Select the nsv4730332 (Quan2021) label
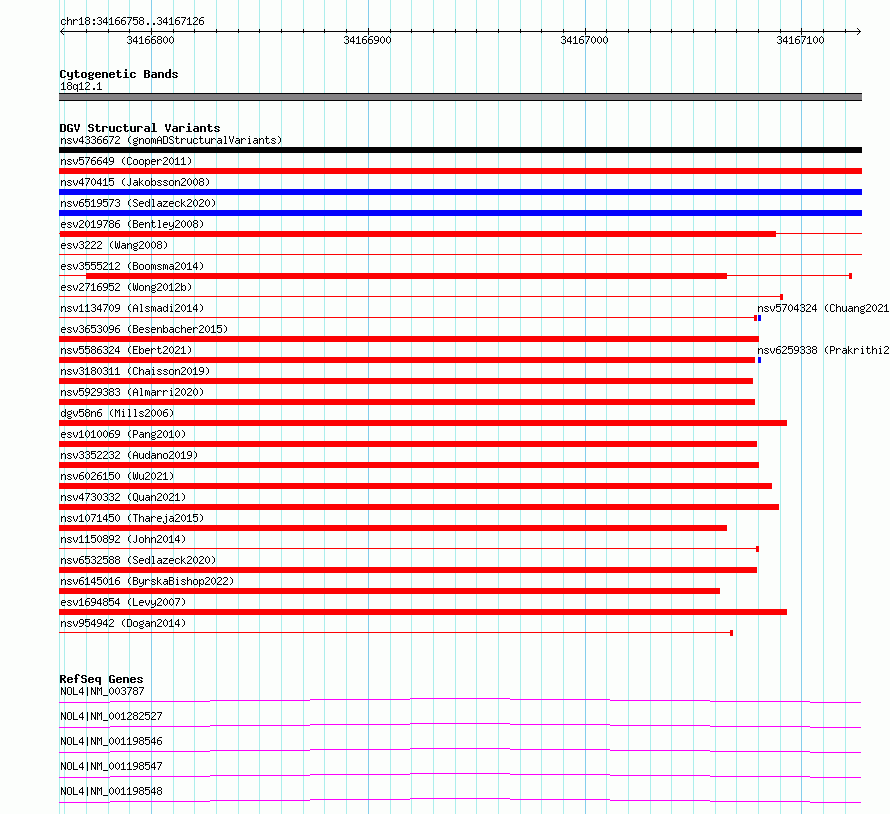 pos(123,497)
